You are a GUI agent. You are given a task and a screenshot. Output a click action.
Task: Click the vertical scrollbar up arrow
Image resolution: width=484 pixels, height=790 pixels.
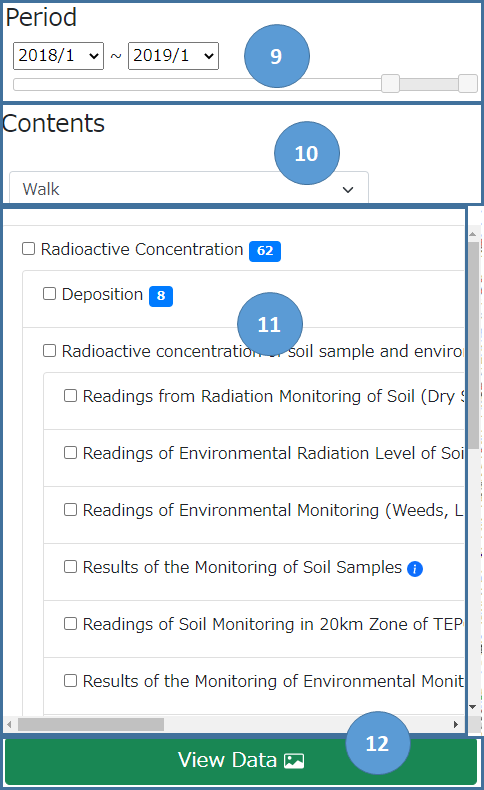(x=473, y=234)
